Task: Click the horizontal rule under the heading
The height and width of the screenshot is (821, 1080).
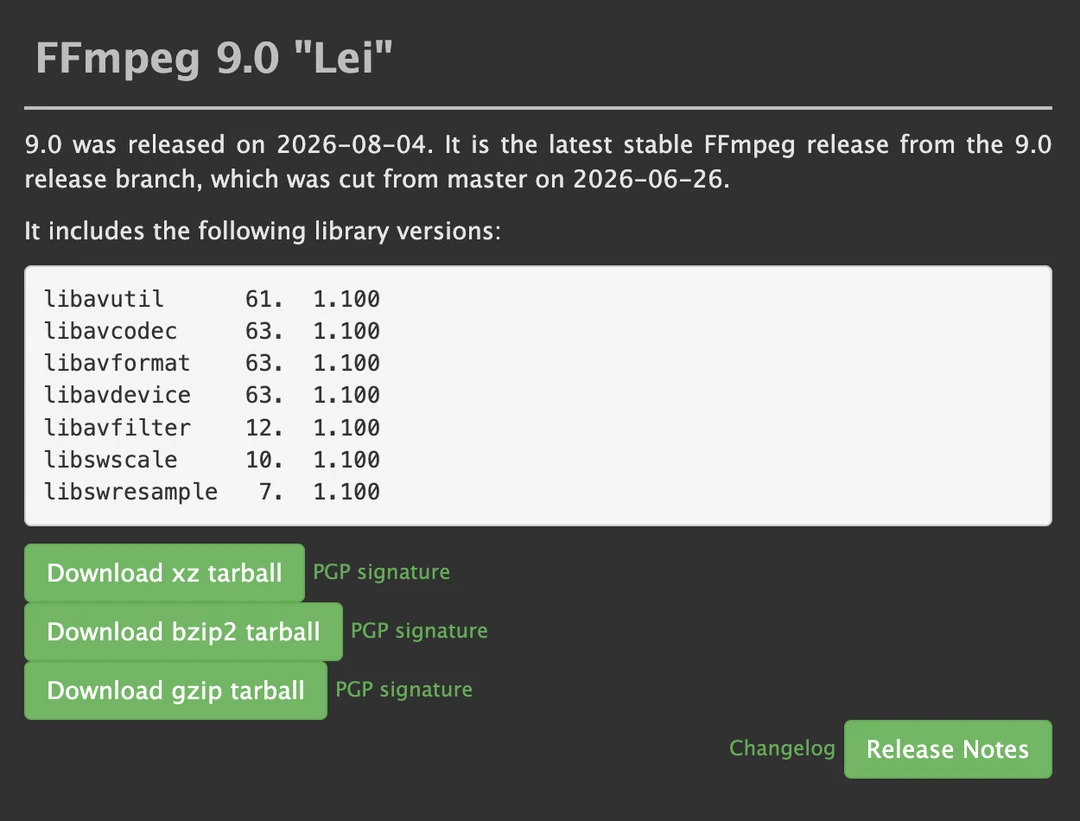Action: pos(538,107)
